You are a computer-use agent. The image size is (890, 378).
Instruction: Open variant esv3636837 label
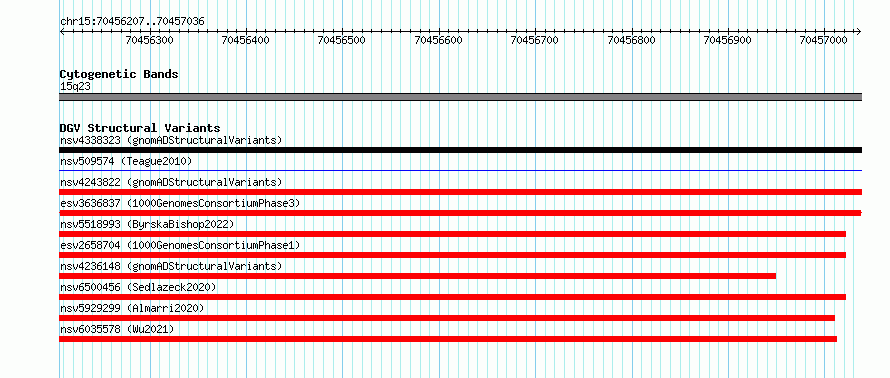180,203
